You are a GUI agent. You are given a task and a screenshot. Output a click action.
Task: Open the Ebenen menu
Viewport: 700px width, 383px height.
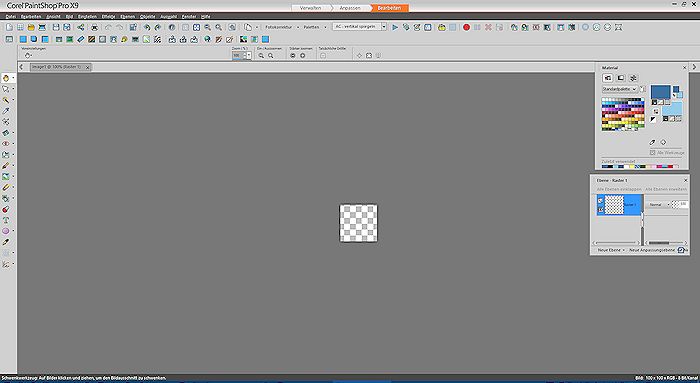tap(127, 17)
